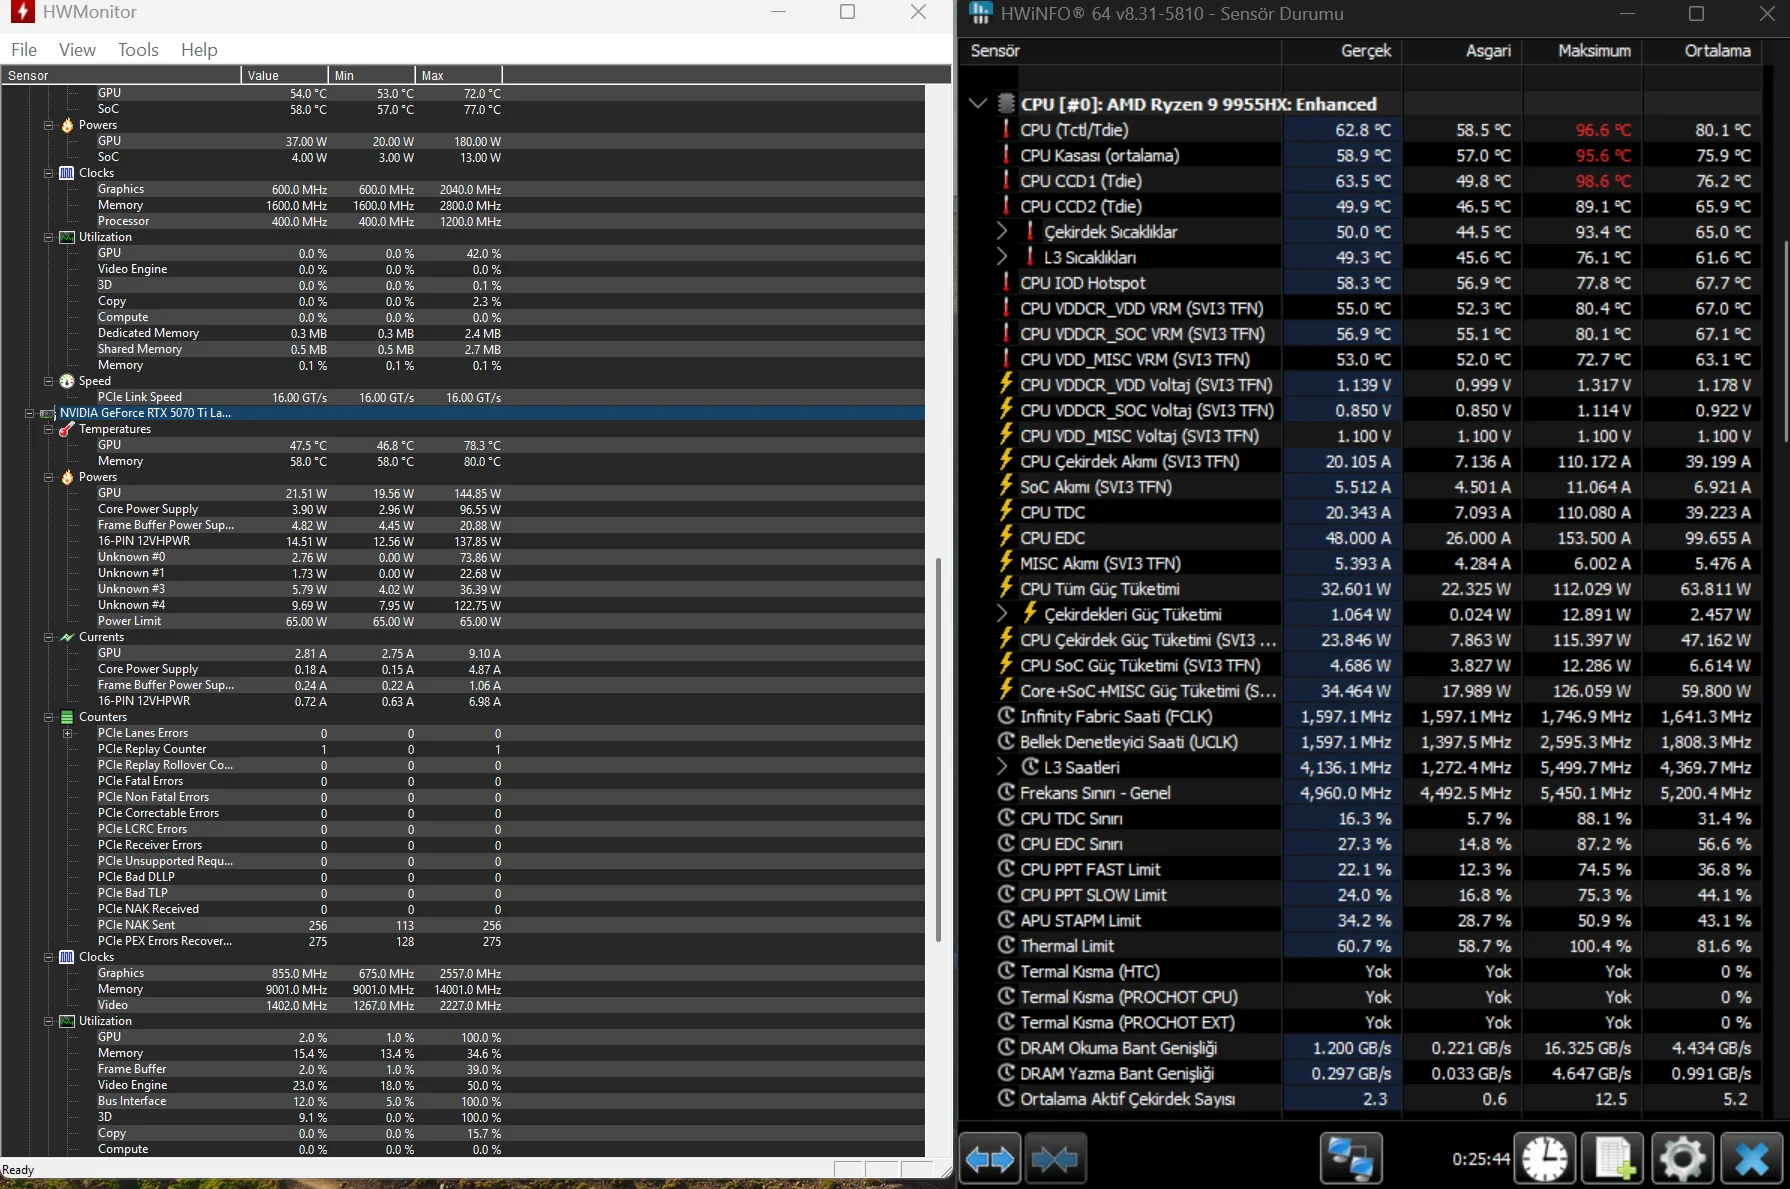Collapse the Currents node in HWMonitor
This screenshot has width=1790, height=1189.
[x=48, y=637]
